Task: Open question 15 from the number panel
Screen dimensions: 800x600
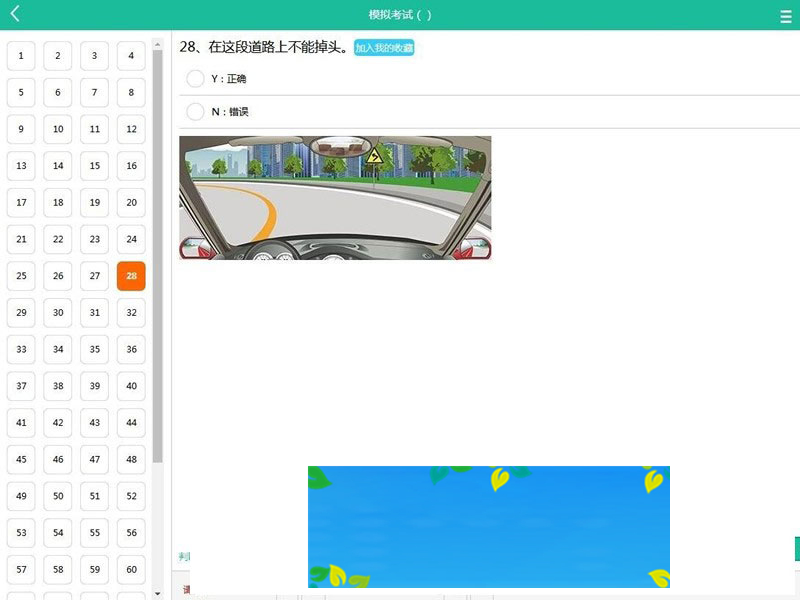Action: tap(94, 165)
